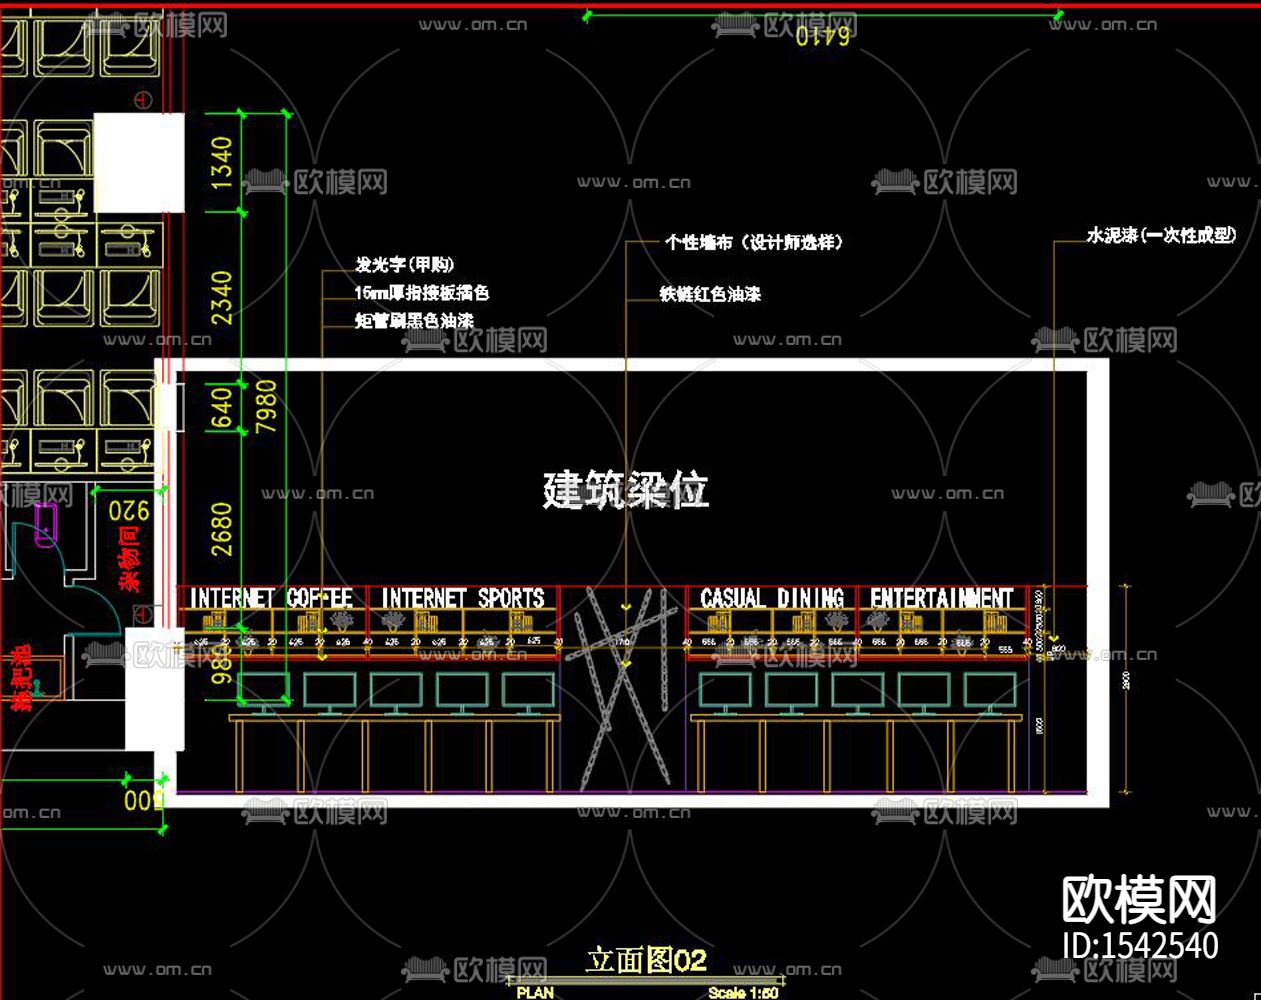This screenshot has width=1261, height=1000.
Task: Select the ENTERTAINMENT signage text
Action: point(941,597)
